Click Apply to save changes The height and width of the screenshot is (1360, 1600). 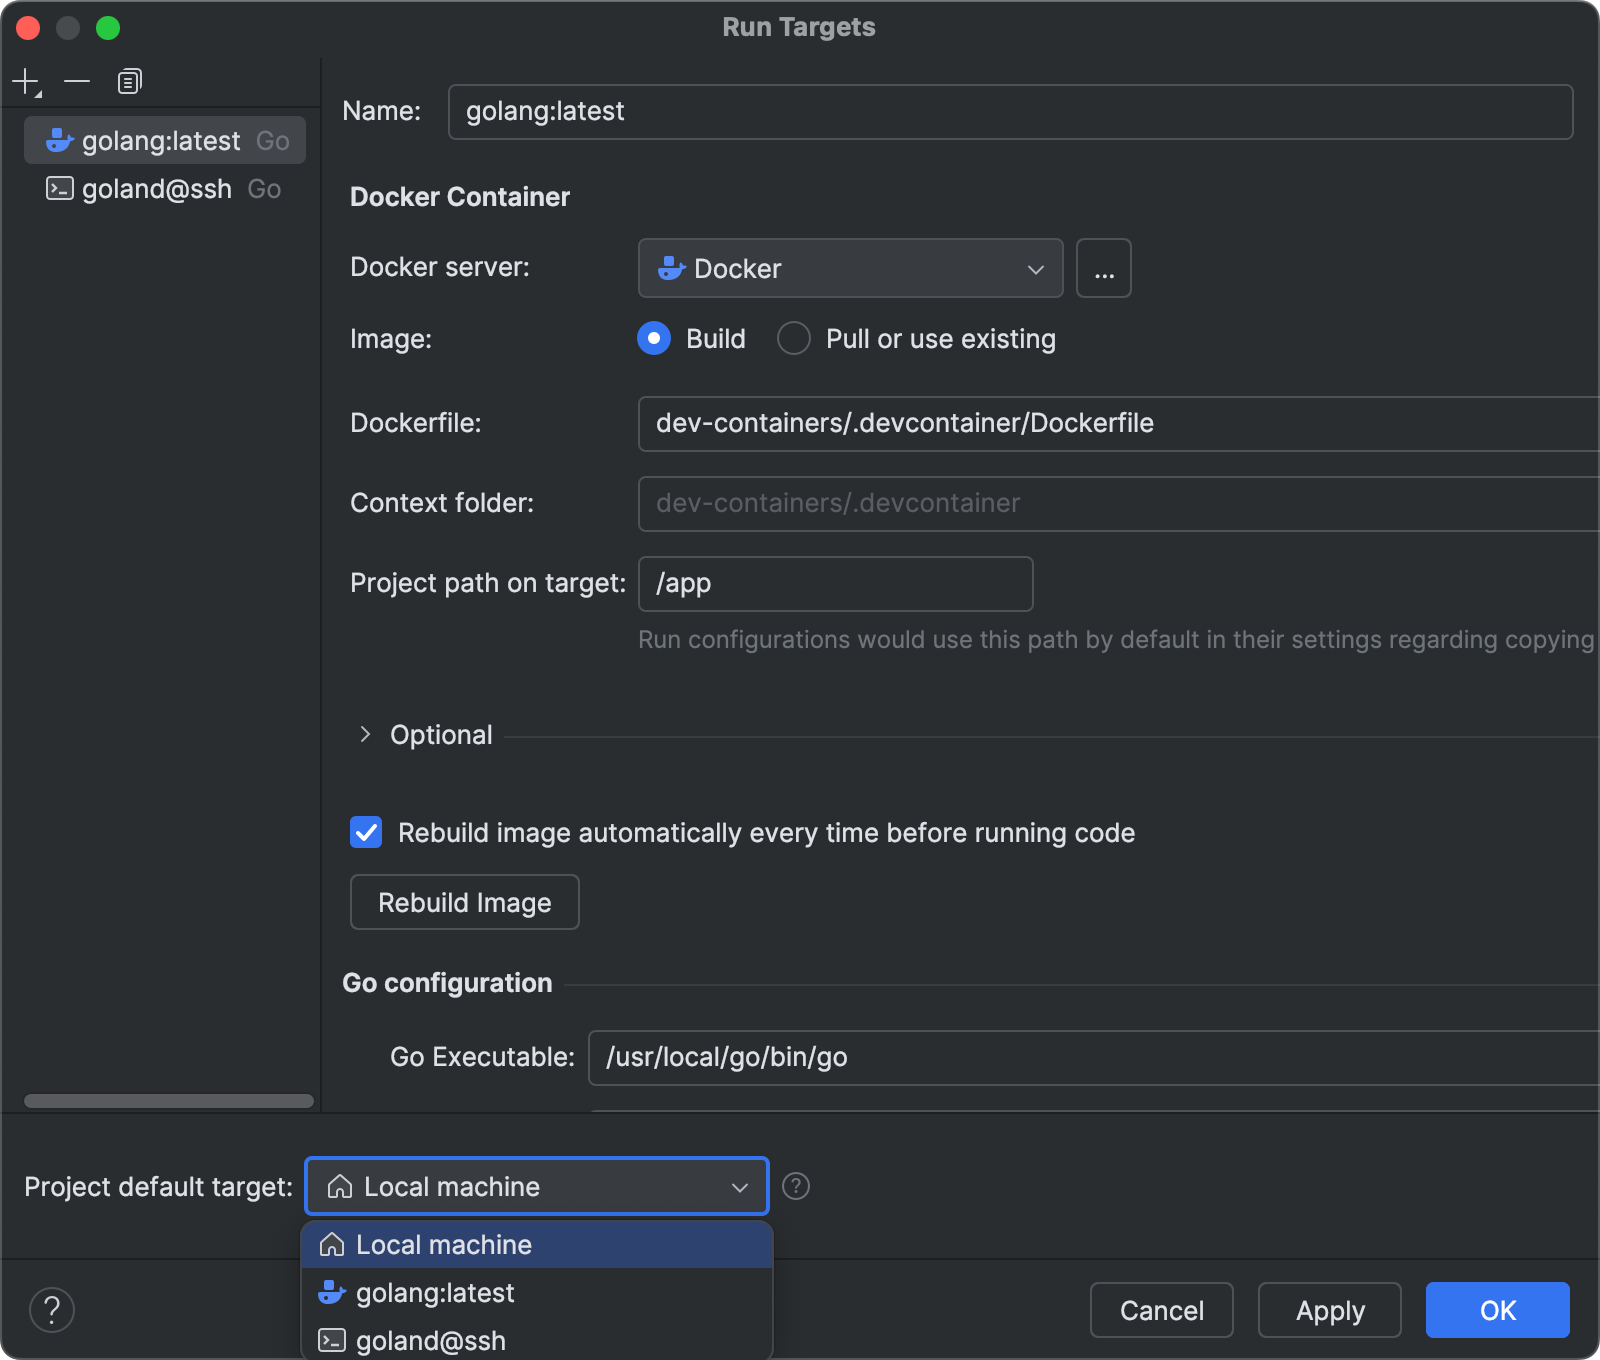click(x=1329, y=1310)
